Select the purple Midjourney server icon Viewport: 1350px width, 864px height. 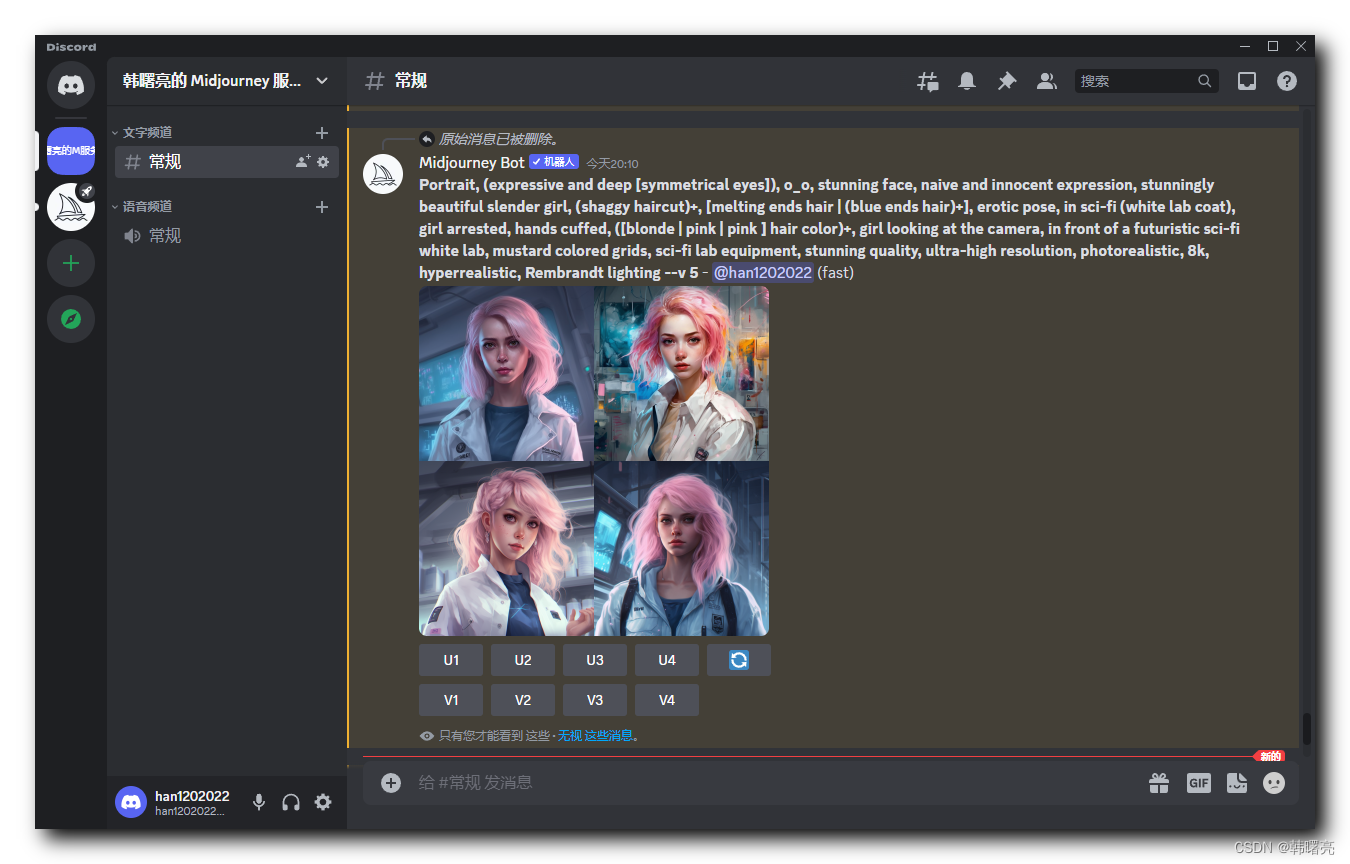click(71, 151)
